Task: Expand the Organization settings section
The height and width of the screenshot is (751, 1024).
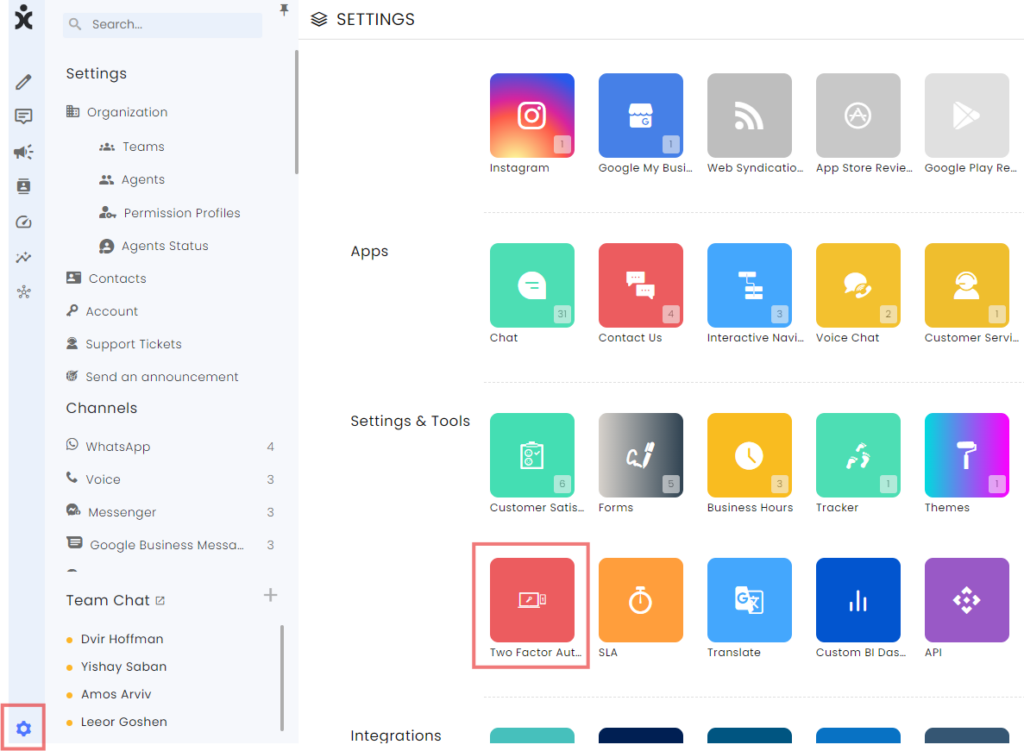Action: coord(126,112)
